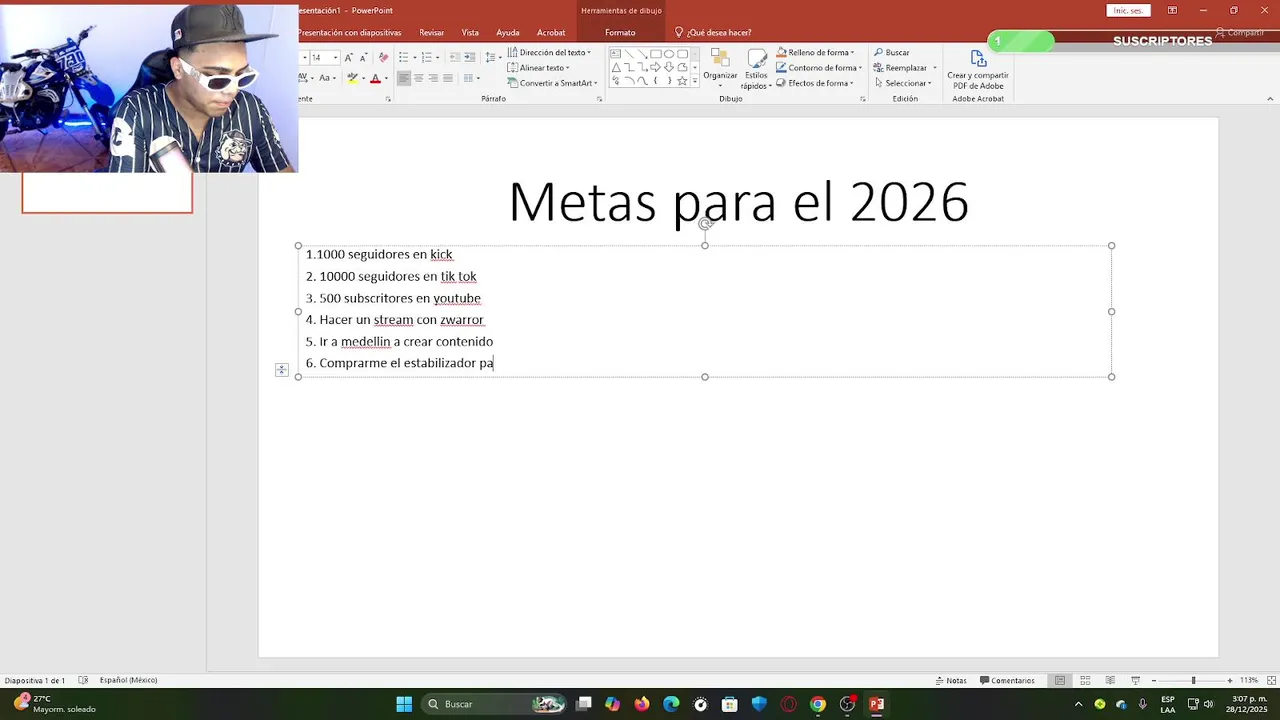The image size is (1280, 720).
Task: Open Estilos rápidos gallery
Action: [756, 68]
